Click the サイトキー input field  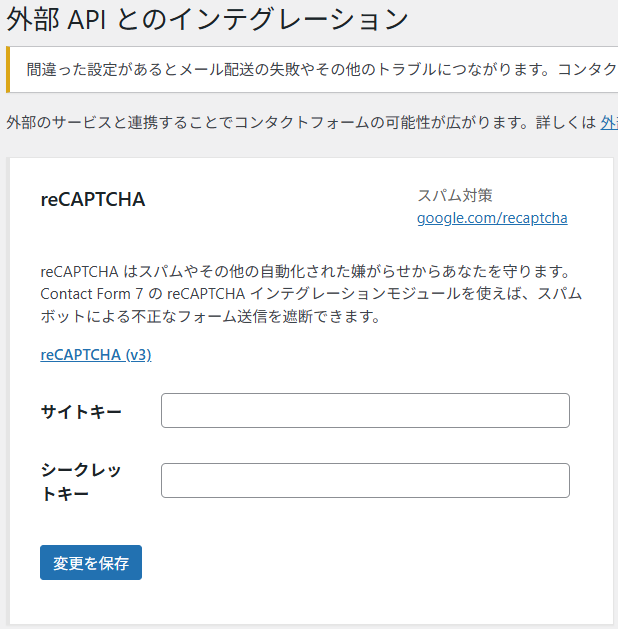point(365,410)
